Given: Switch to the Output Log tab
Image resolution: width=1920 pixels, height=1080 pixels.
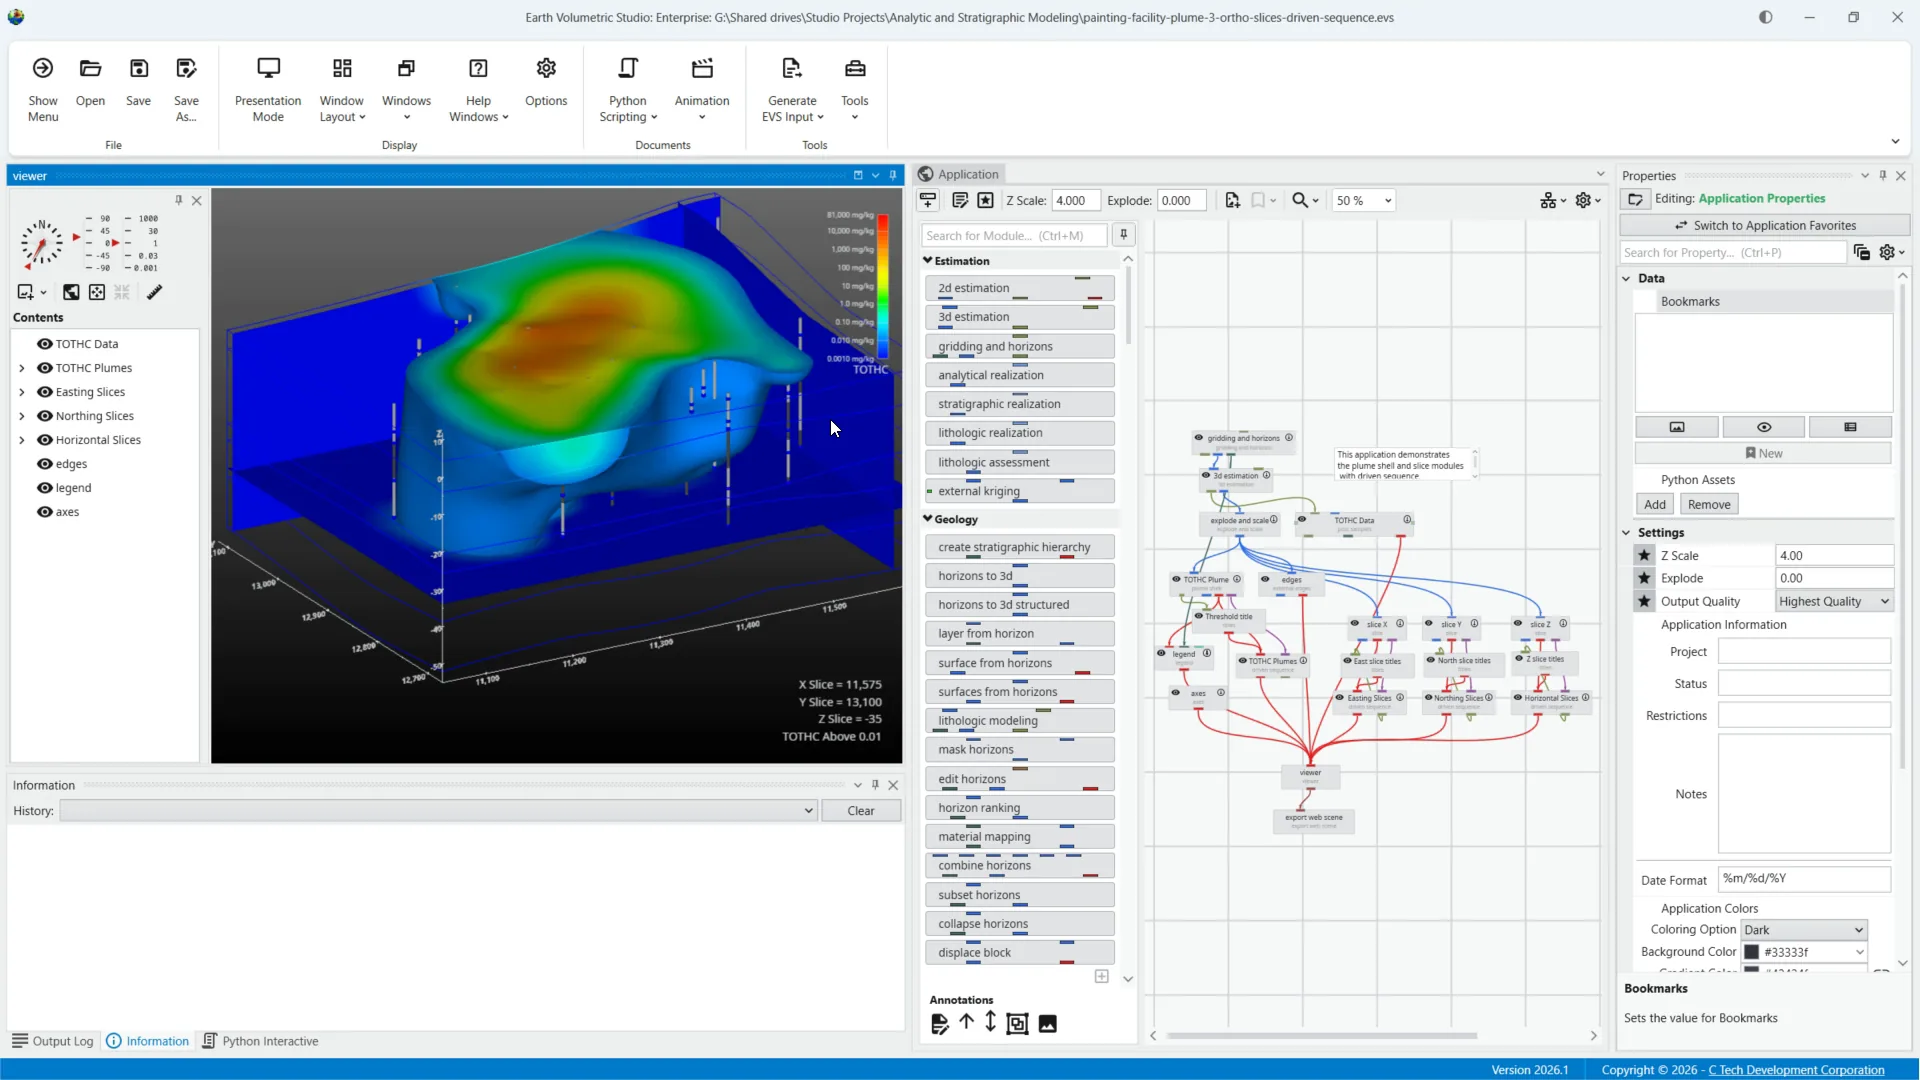Looking at the screenshot, I should (x=53, y=1041).
